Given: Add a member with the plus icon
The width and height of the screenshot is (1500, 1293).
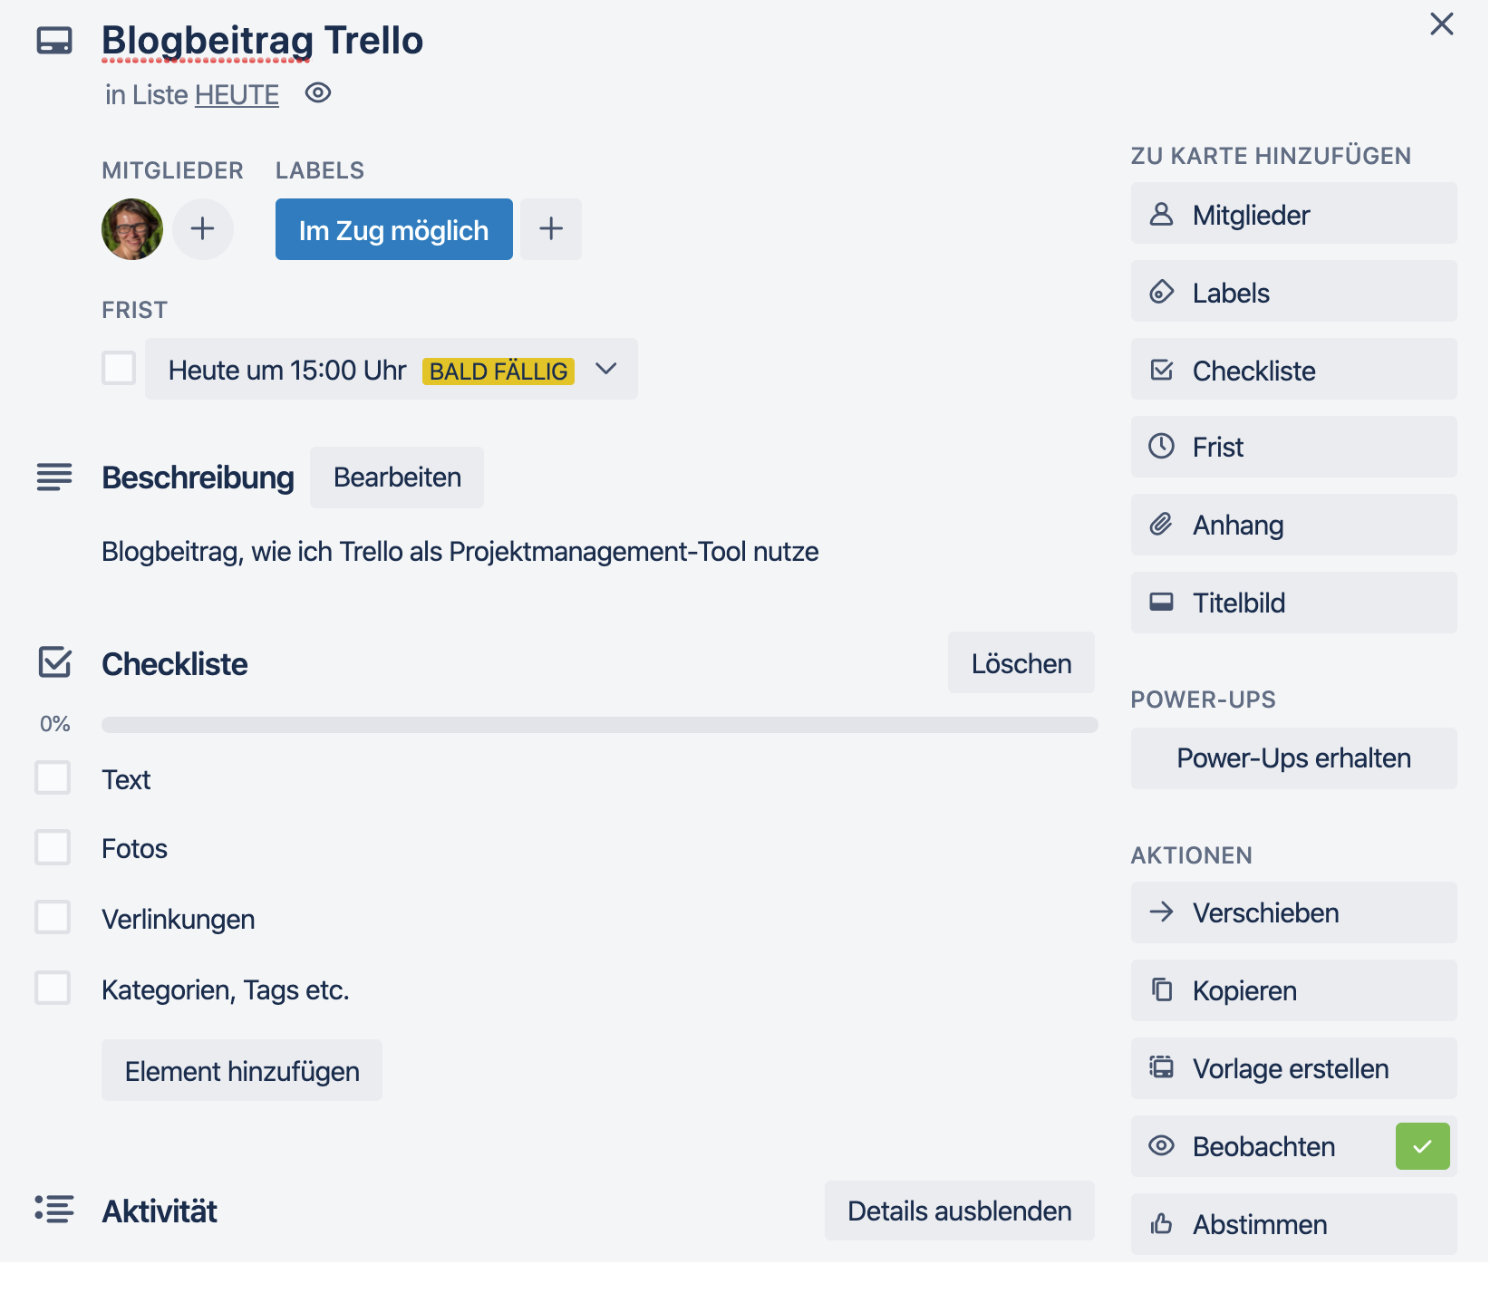Looking at the screenshot, I should tap(203, 229).
